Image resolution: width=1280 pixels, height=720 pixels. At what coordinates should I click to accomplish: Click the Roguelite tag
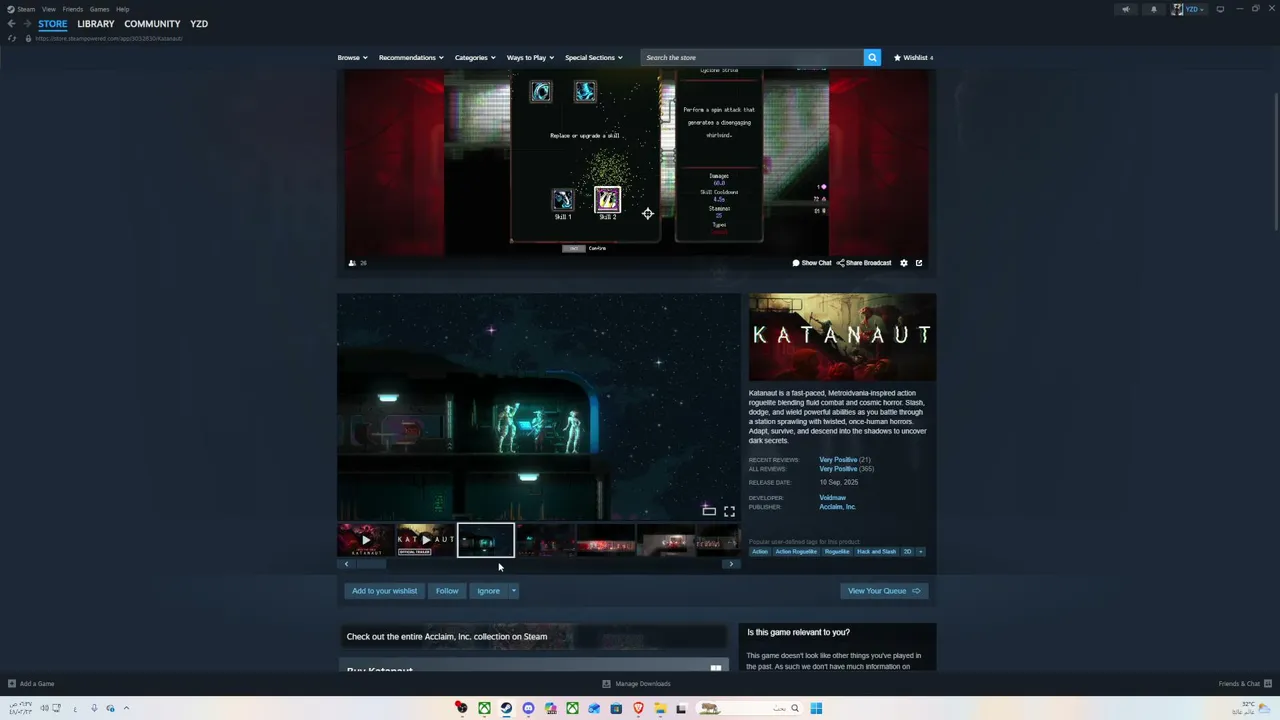pos(837,552)
